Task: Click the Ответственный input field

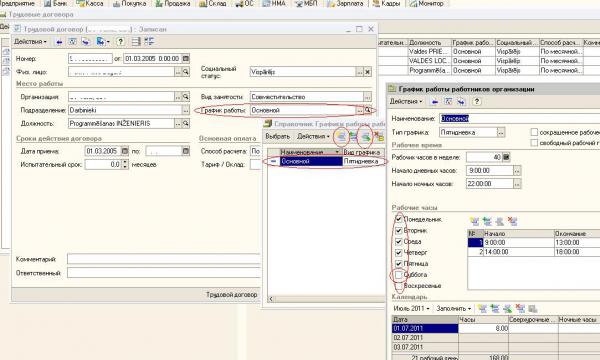Action: point(164,273)
